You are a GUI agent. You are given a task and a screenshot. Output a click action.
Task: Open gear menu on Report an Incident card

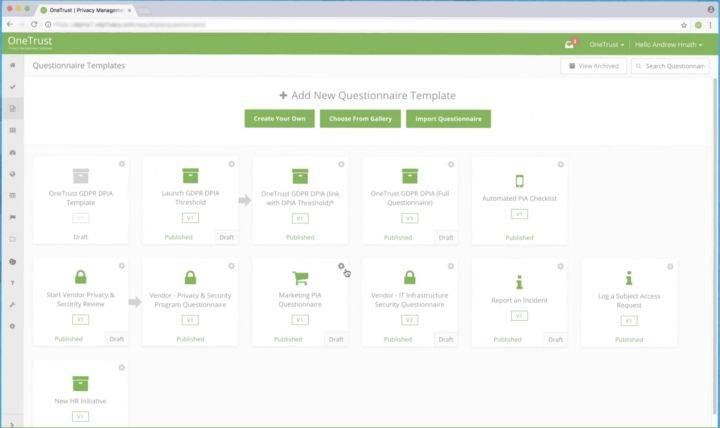560,266
